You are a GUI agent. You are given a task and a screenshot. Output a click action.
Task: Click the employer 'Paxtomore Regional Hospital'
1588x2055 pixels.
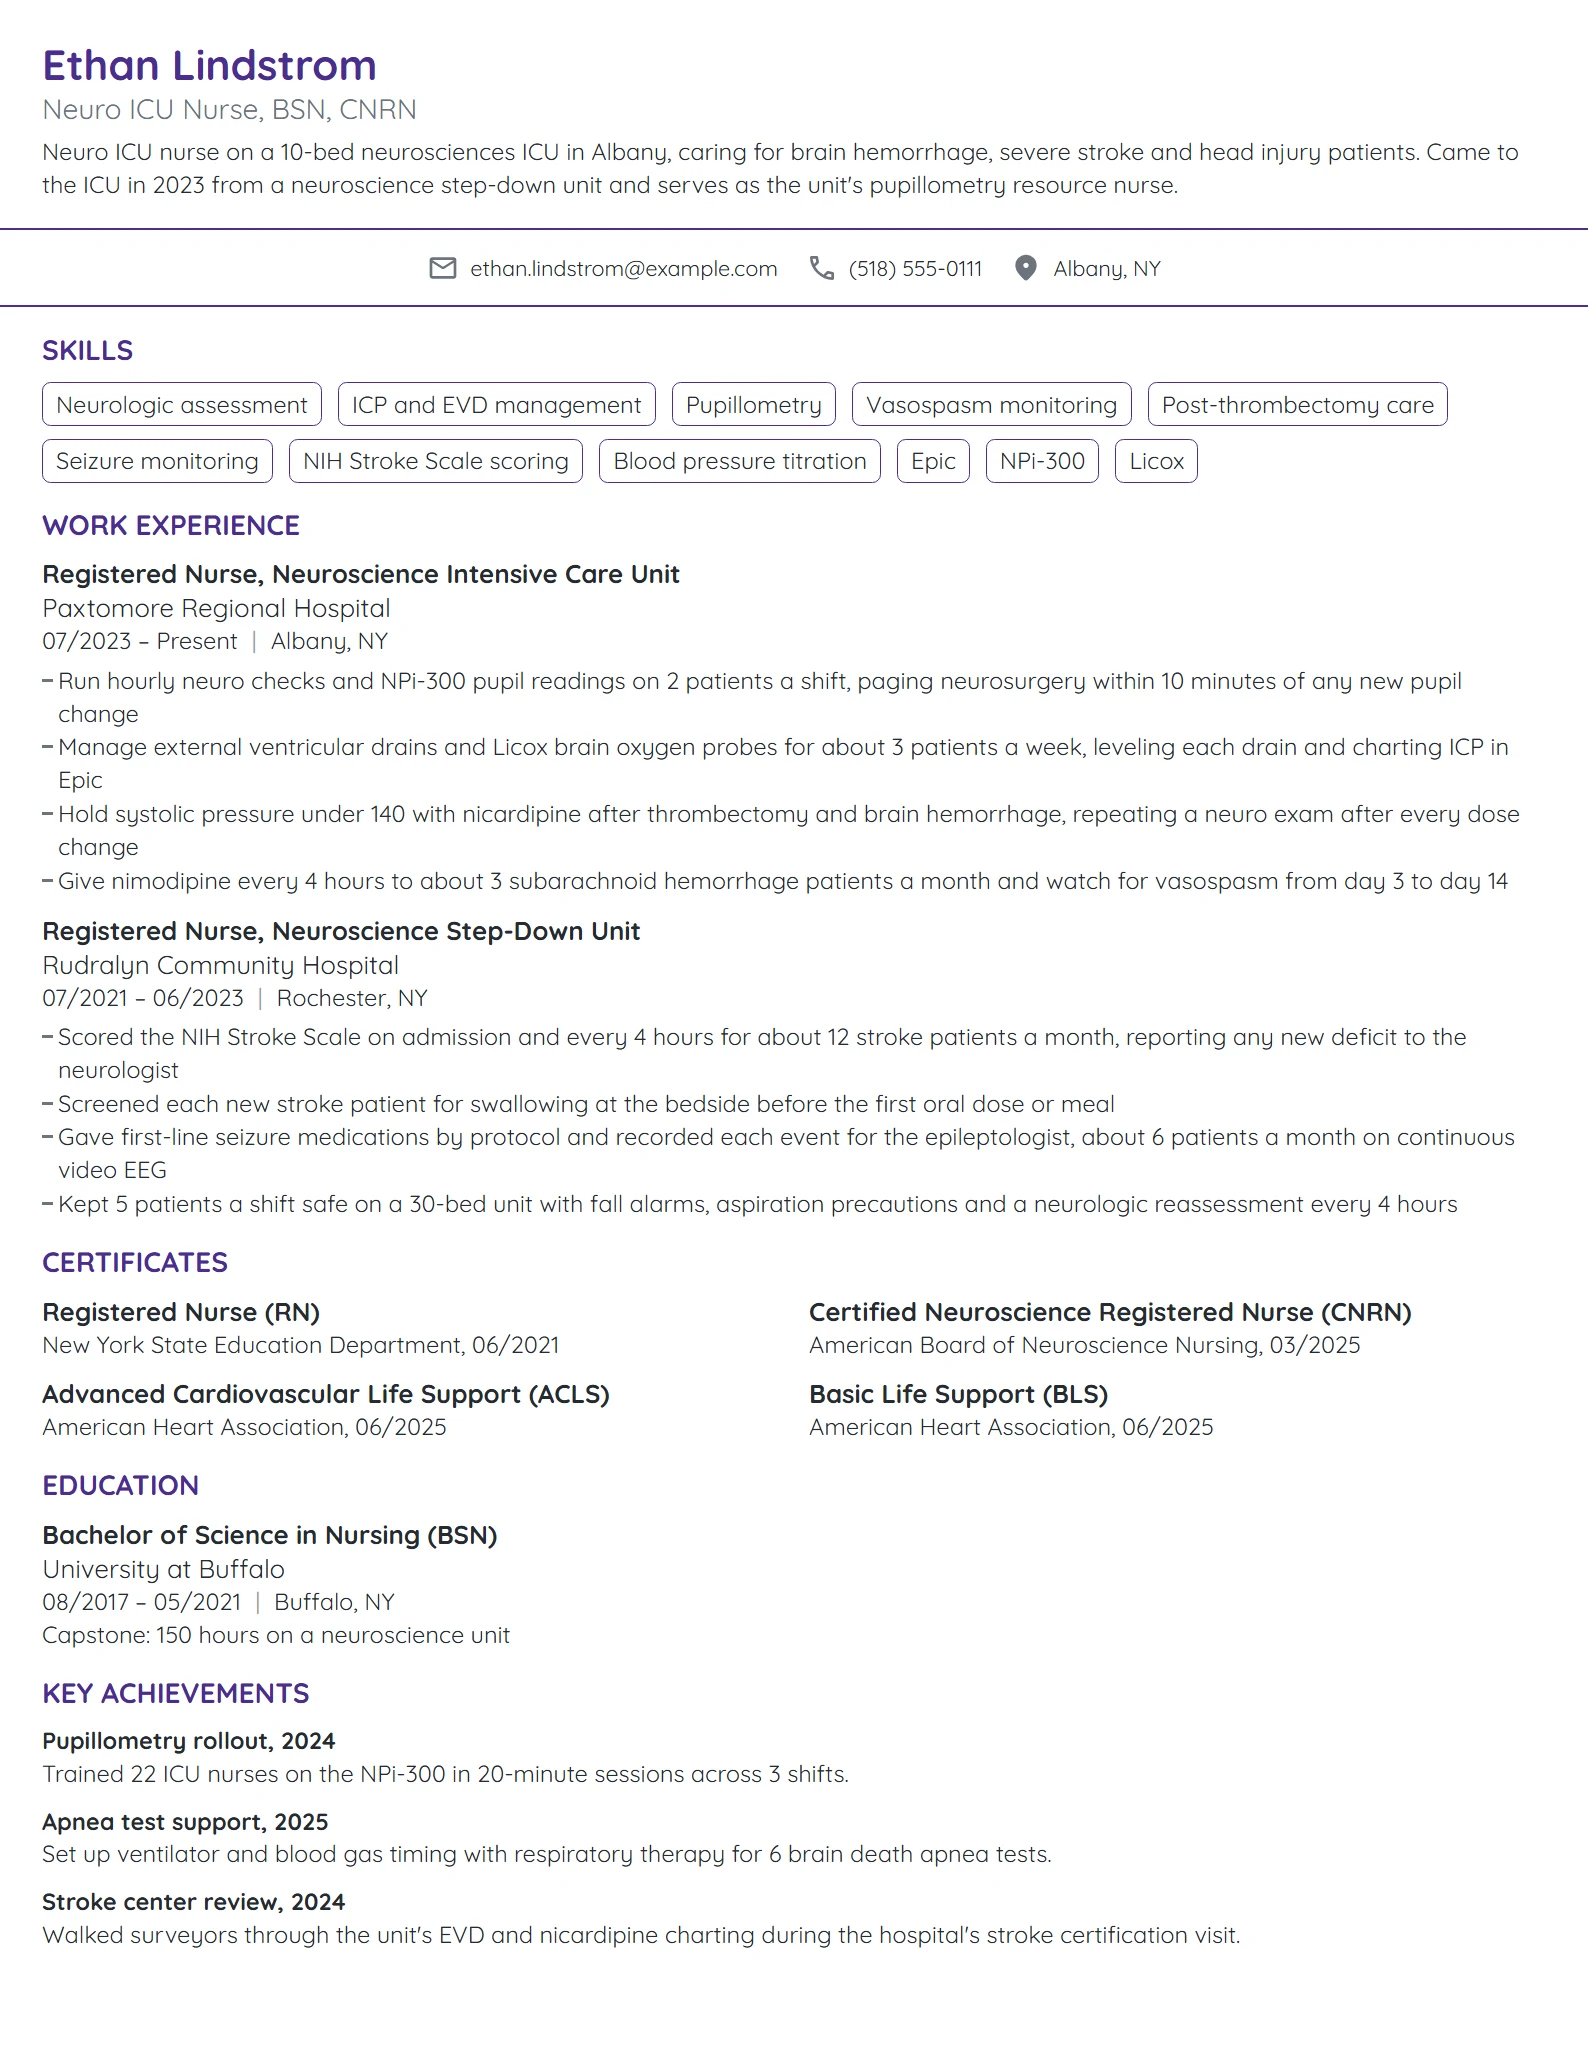point(216,609)
